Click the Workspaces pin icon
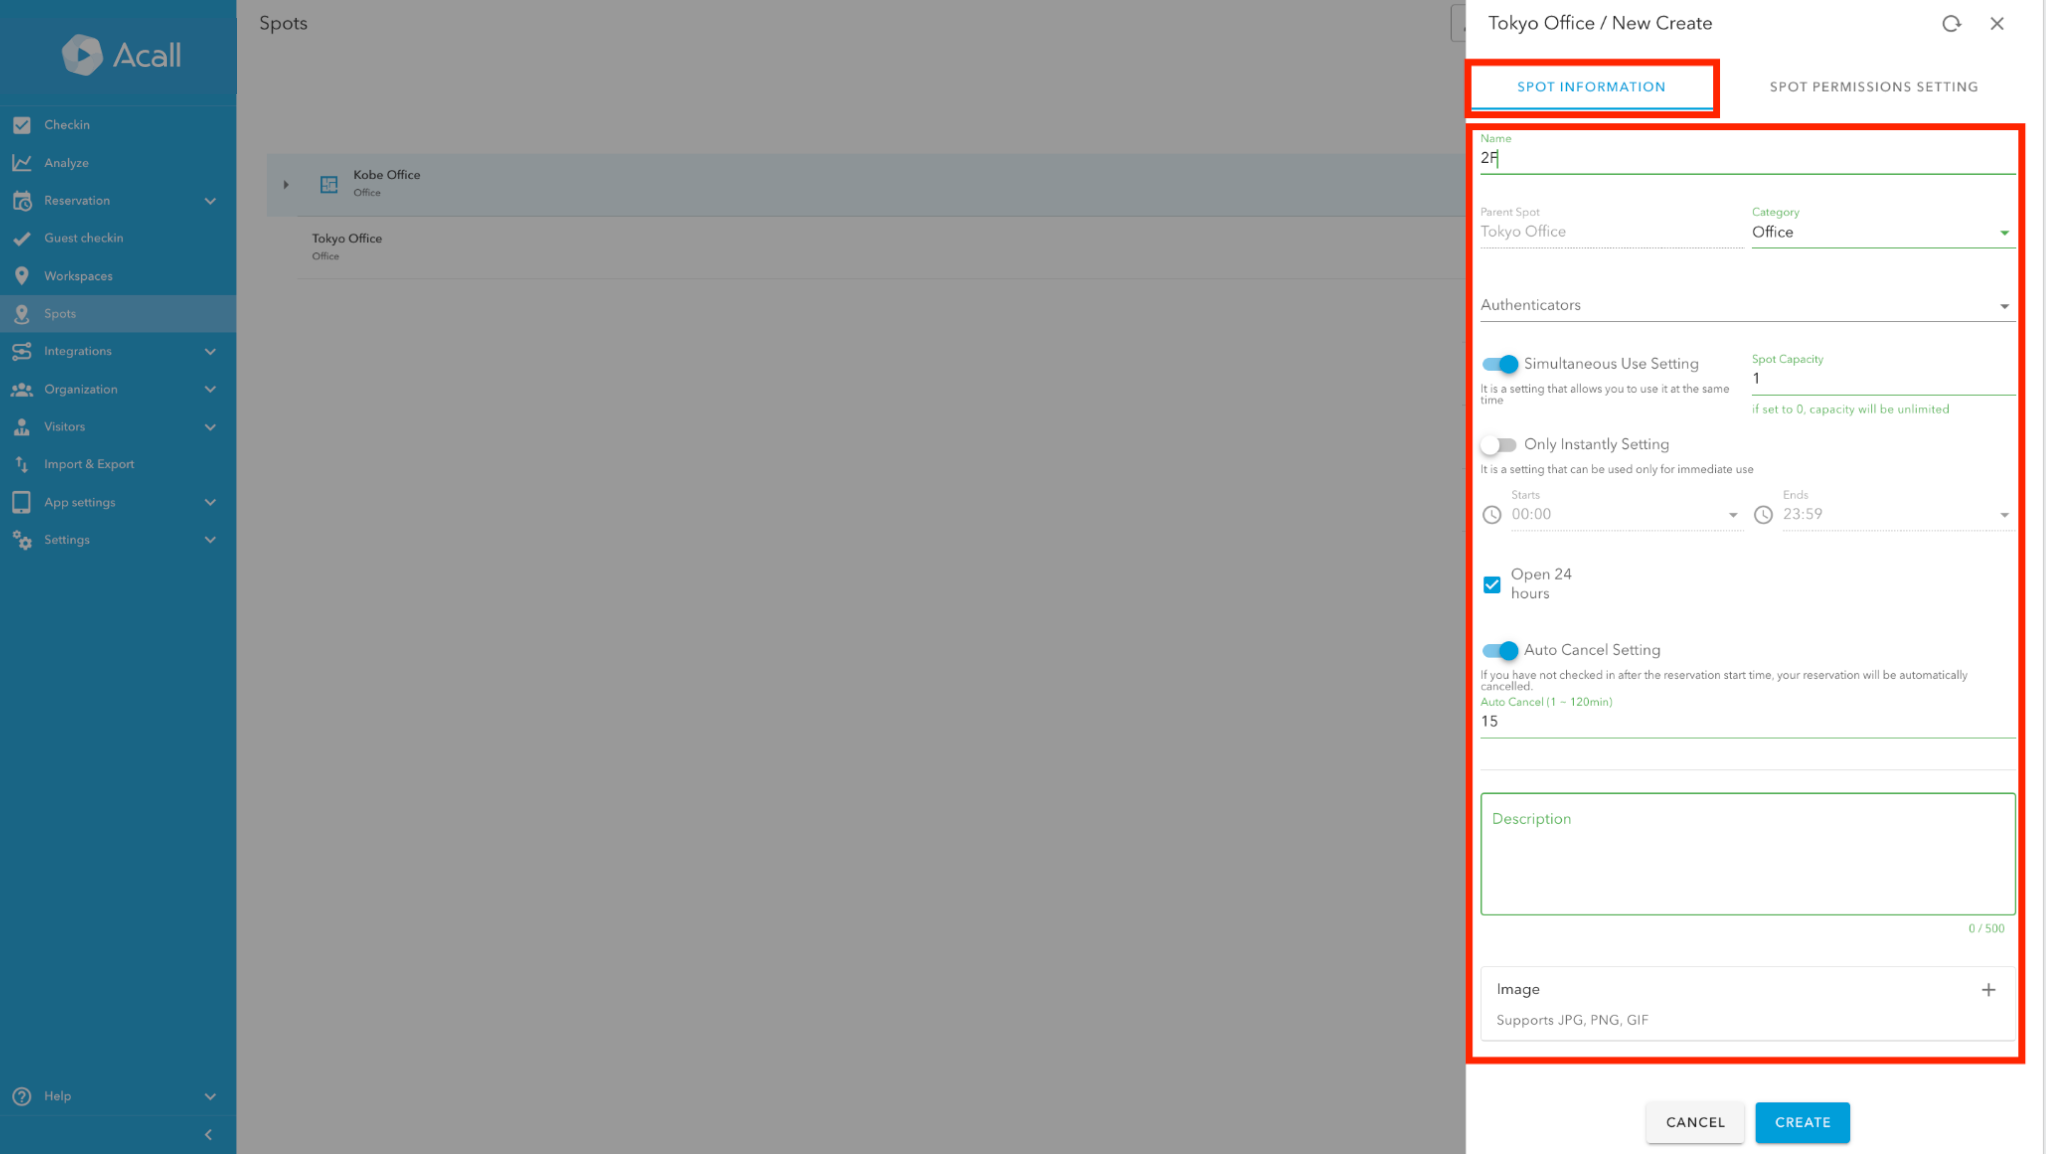2046x1154 pixels. click(x=22, y=276)
